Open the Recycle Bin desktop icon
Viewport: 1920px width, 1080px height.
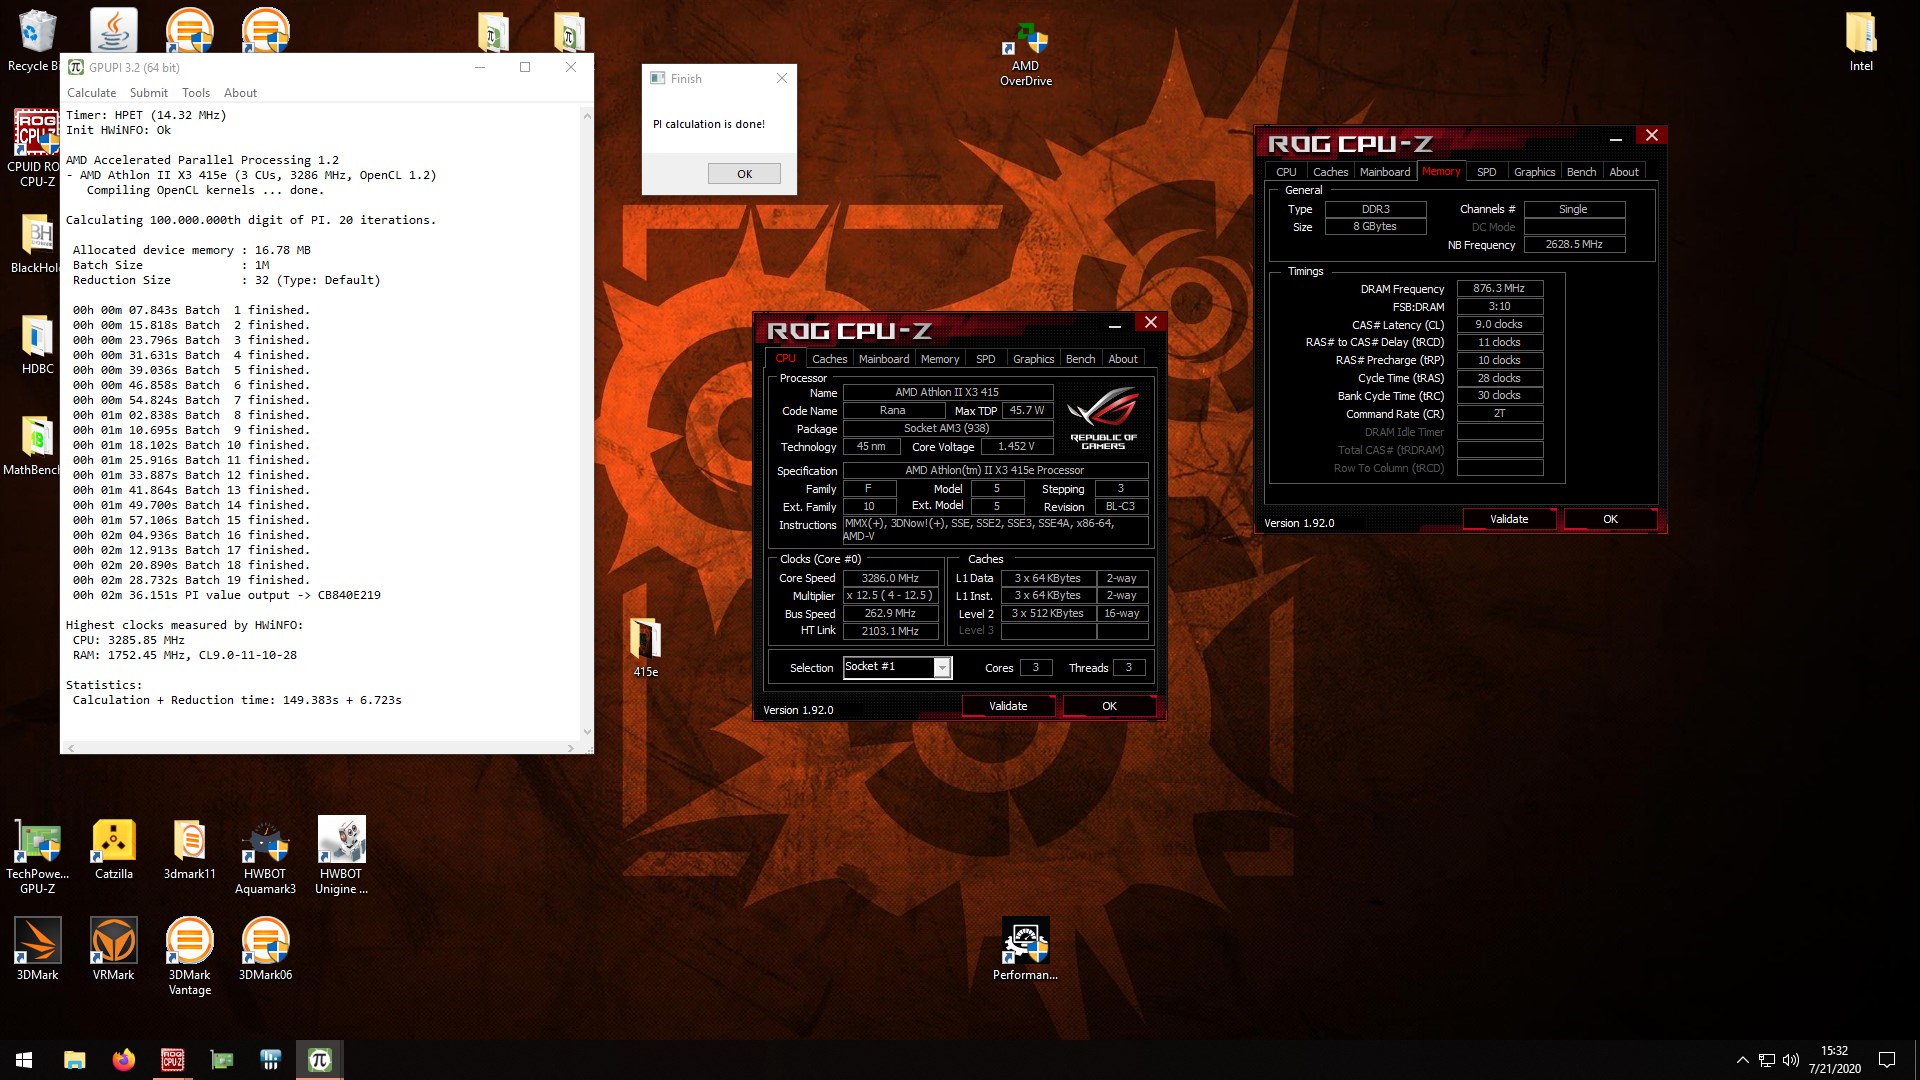[x=36, y=40]
